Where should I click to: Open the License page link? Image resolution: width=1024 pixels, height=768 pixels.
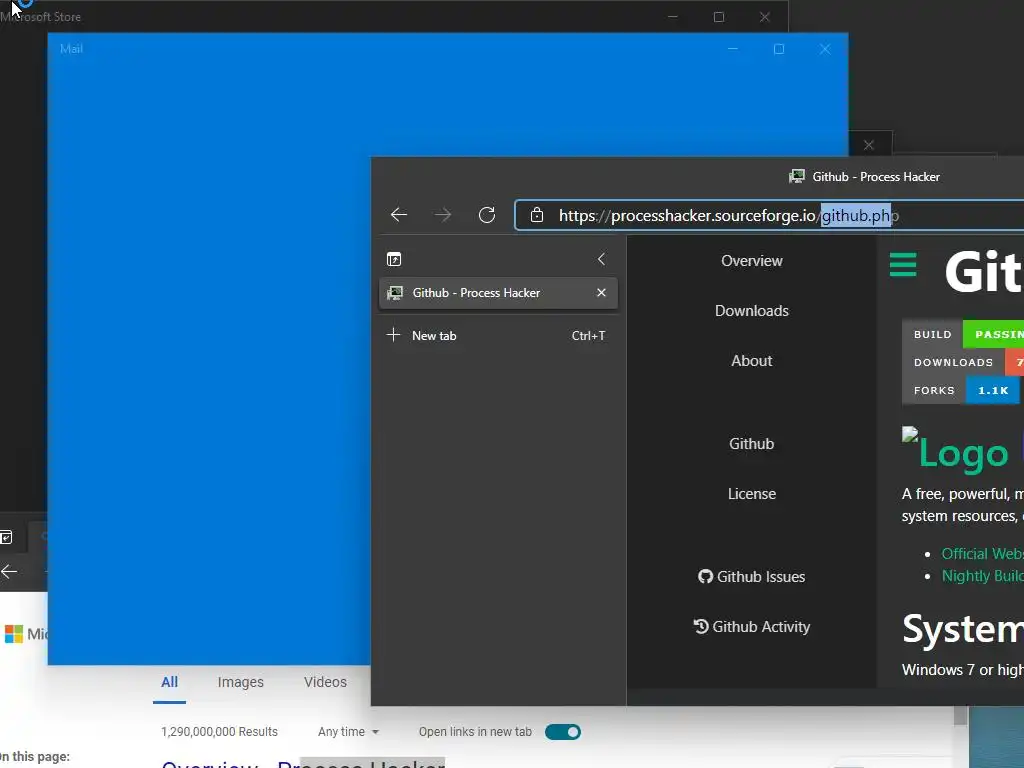point(752,494)
